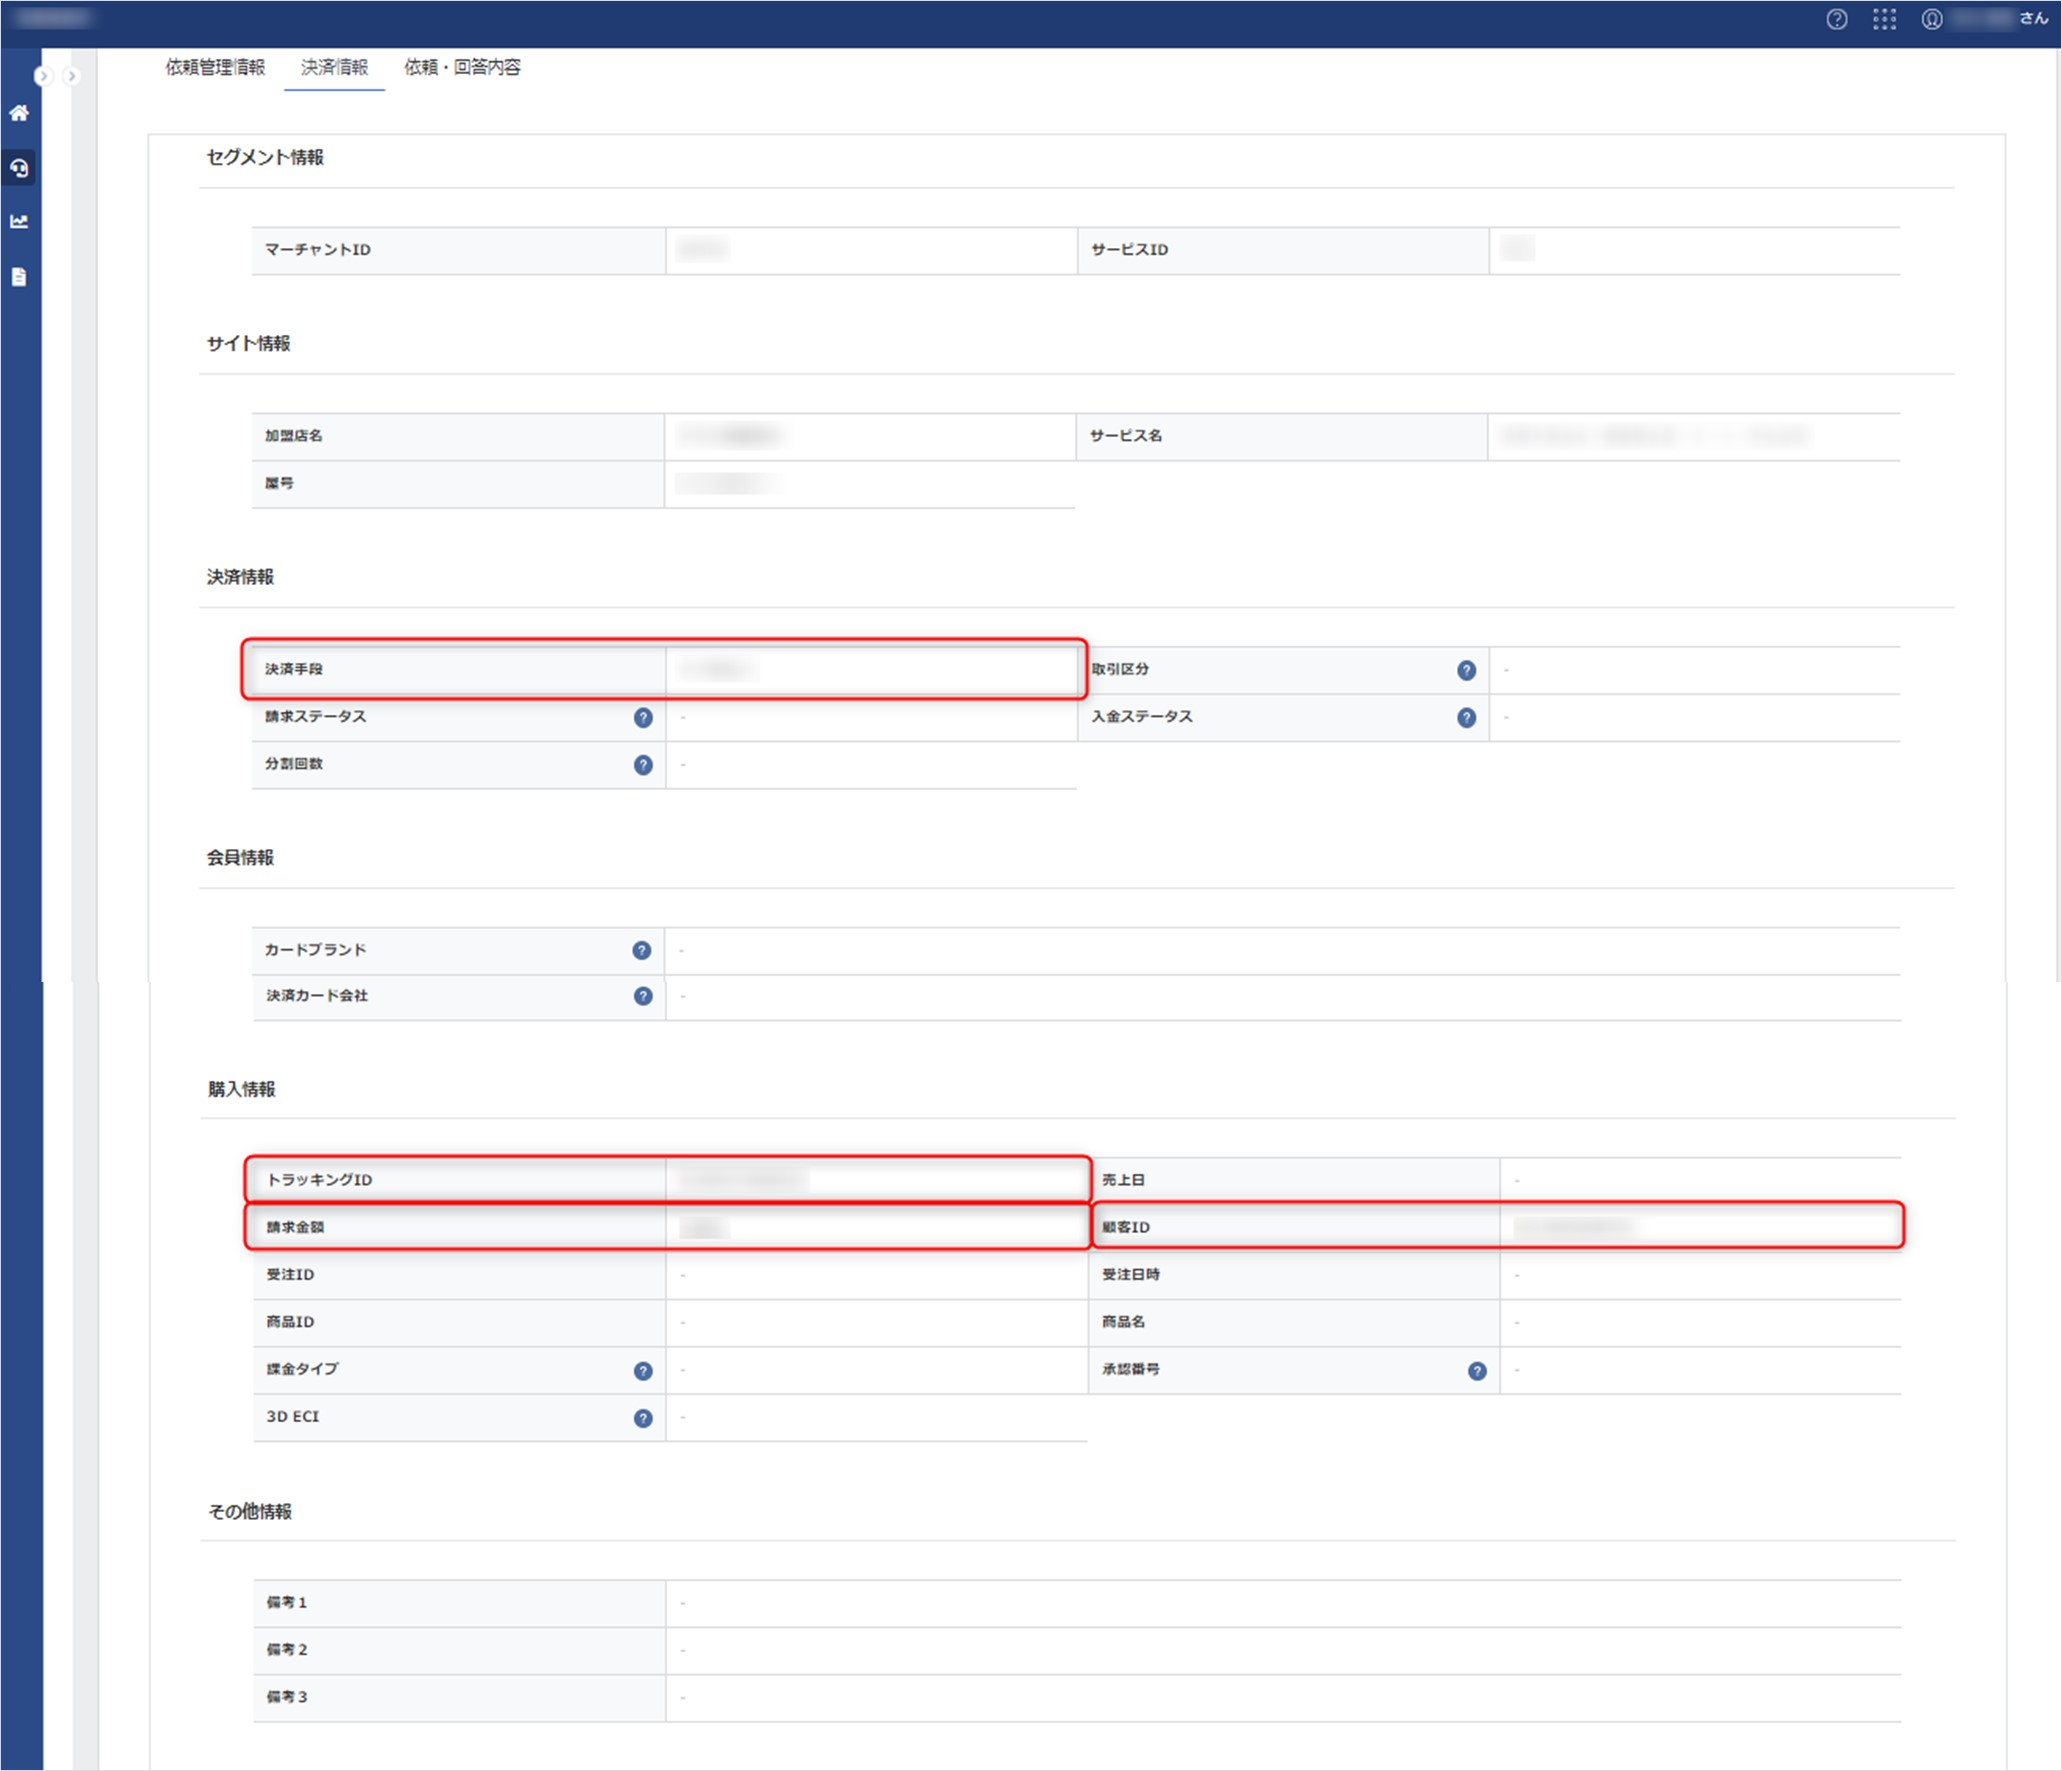This screenshot has width=2062, height=1771.
Task: Open the Home icon in sidebar
Action: [x=19, y=113]
